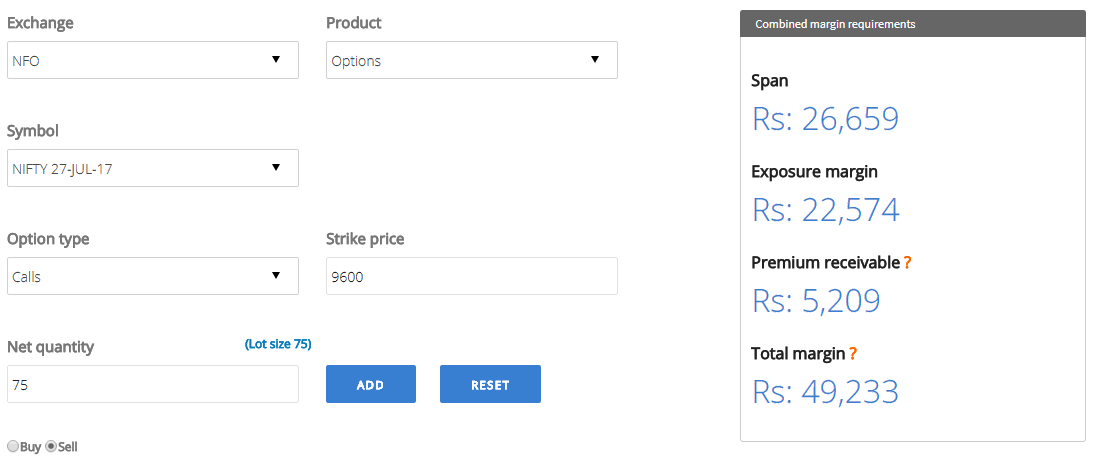Click the Span value Rs: 26,659
1099x460 pixels.
(826, 119)
